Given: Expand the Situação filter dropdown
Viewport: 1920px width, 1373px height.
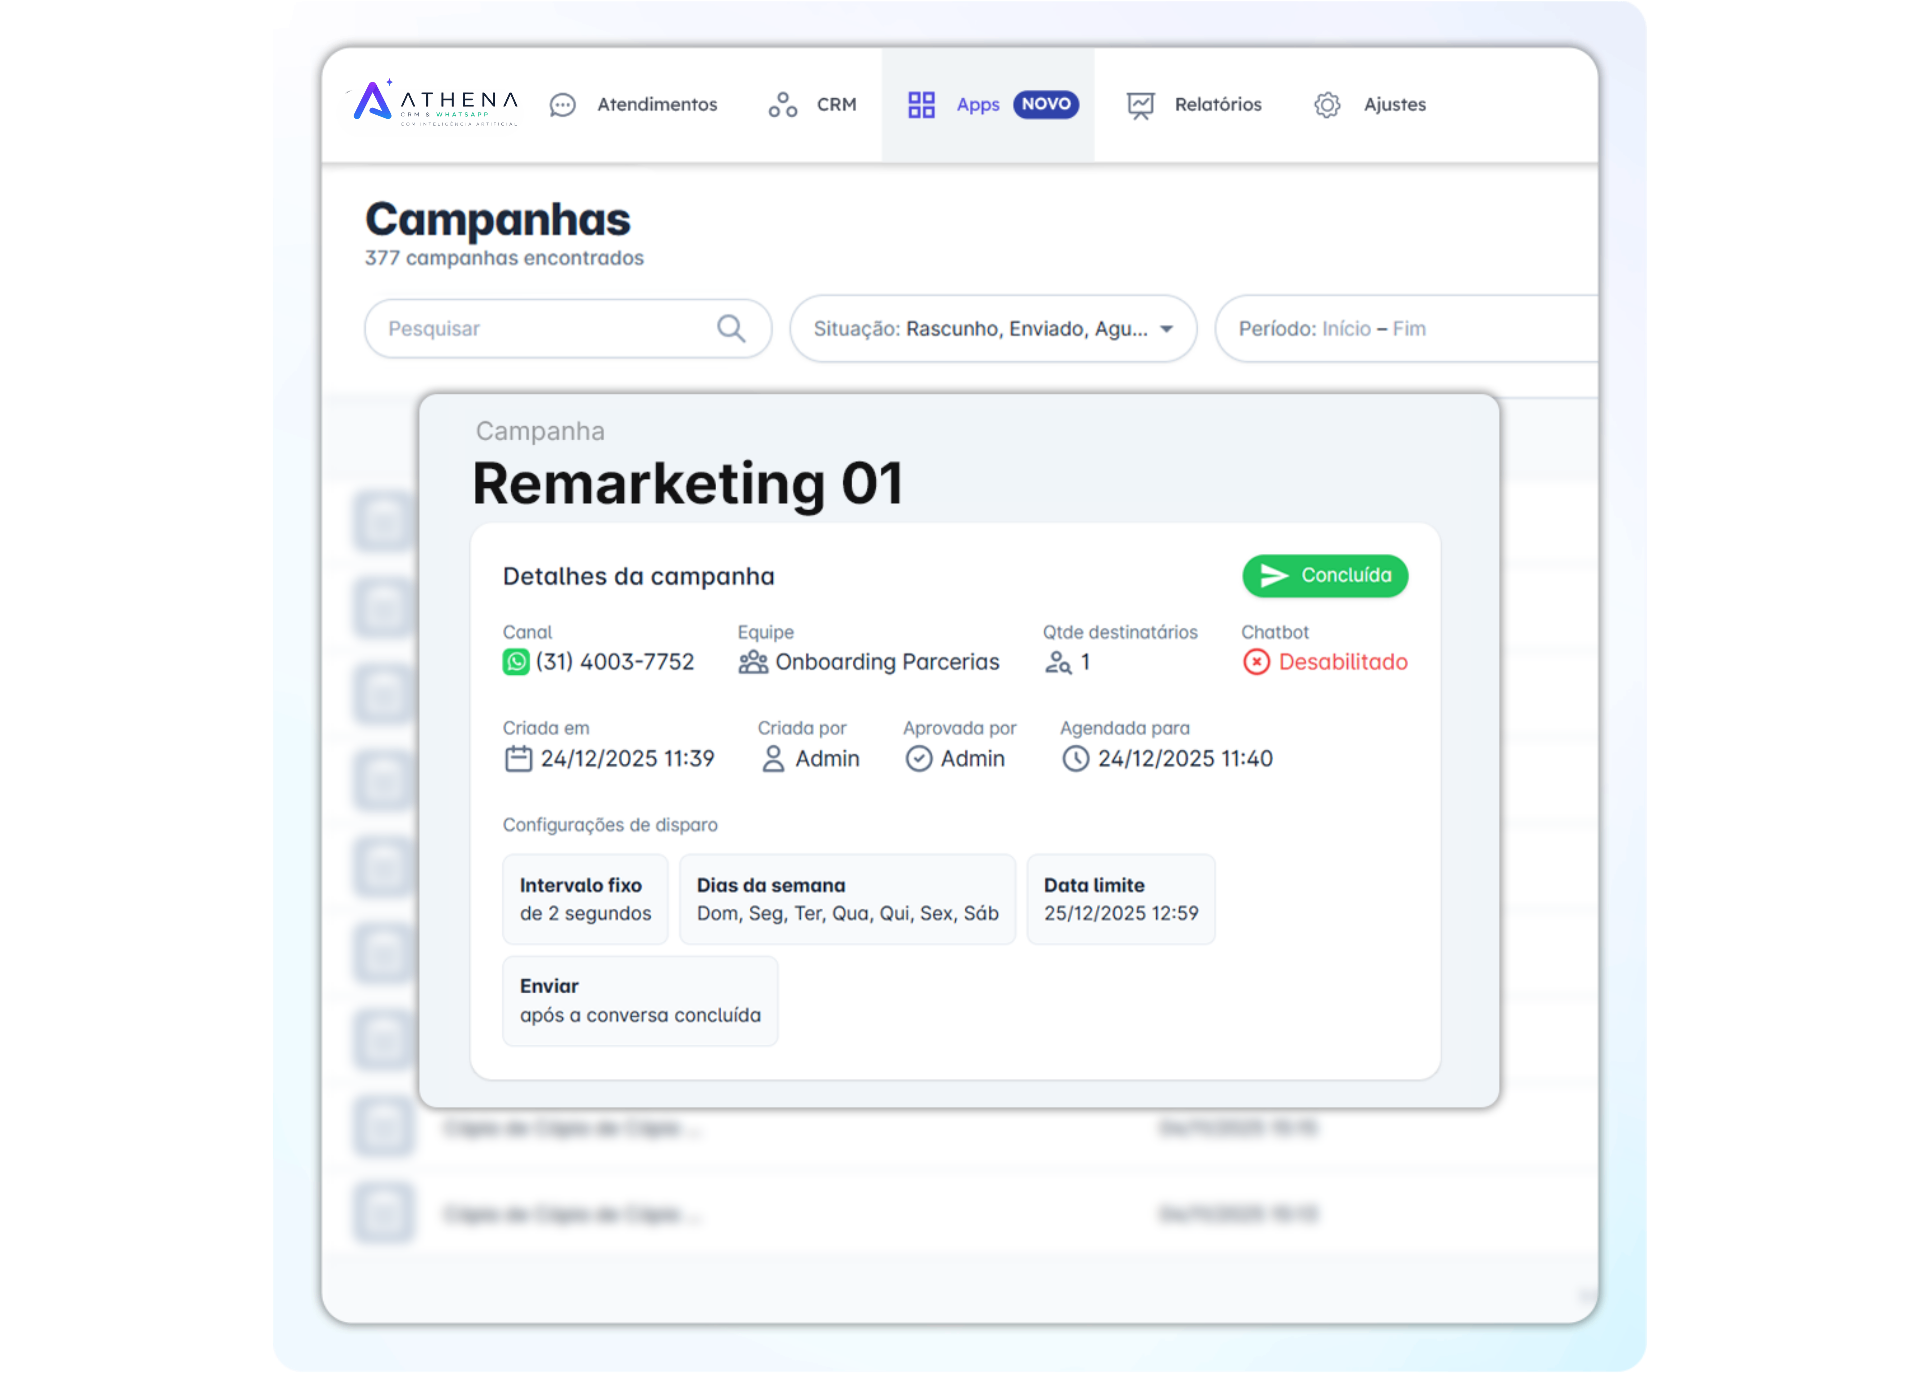Looking at the screenshot, I should (993, 328).
